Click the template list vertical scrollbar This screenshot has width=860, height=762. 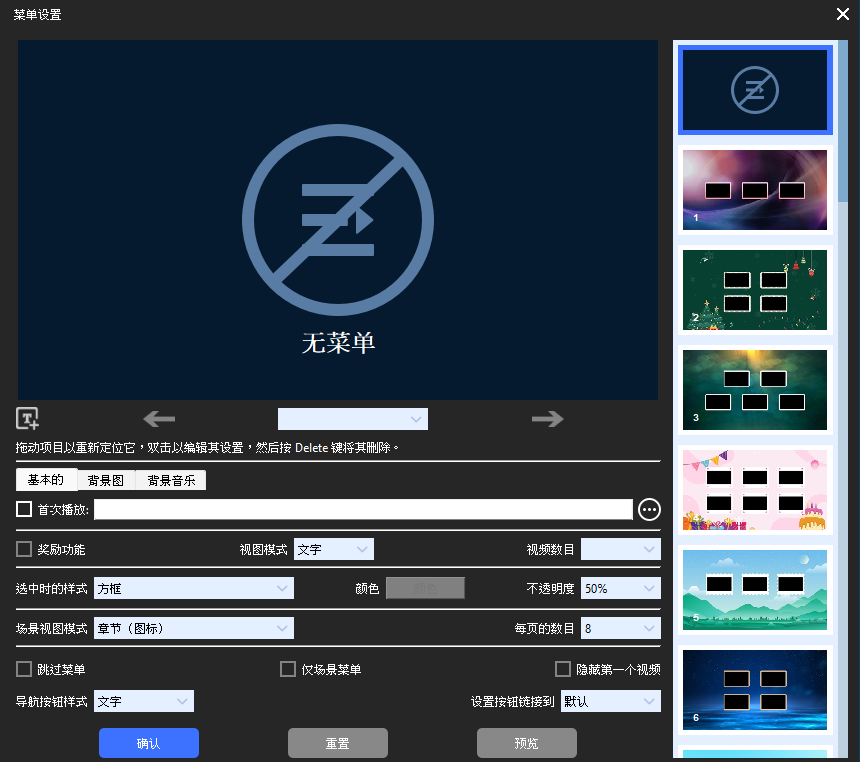click(x=843, y=121)
